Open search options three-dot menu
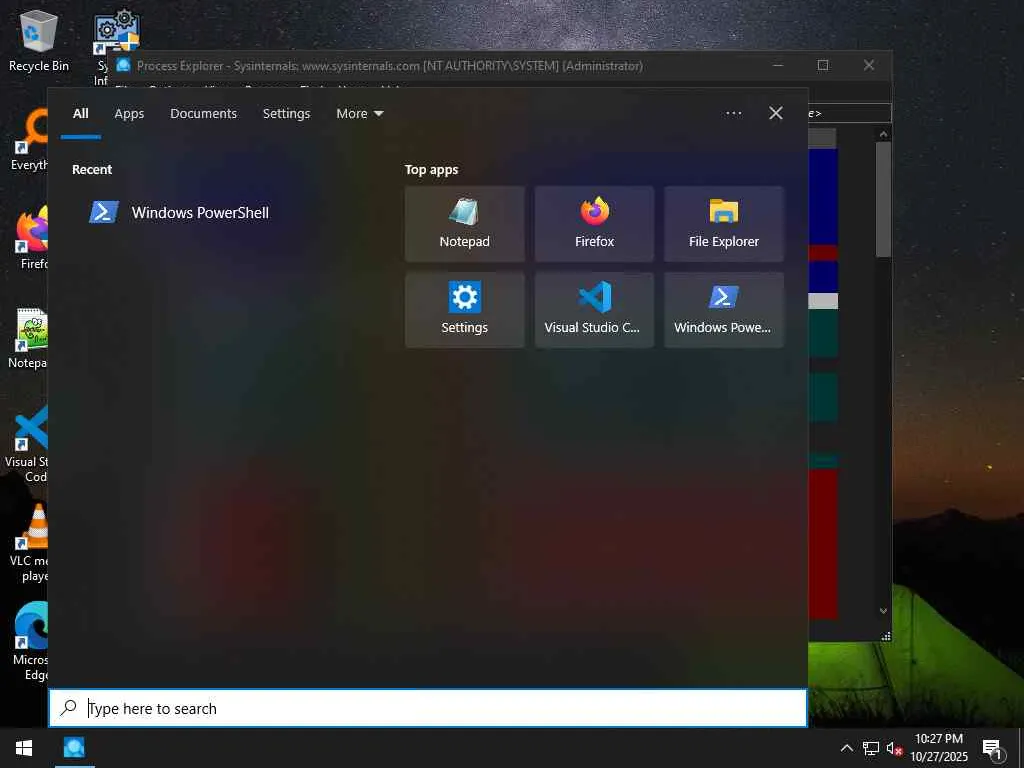Viewport: 1024px width, 768px height. [733, 113]
